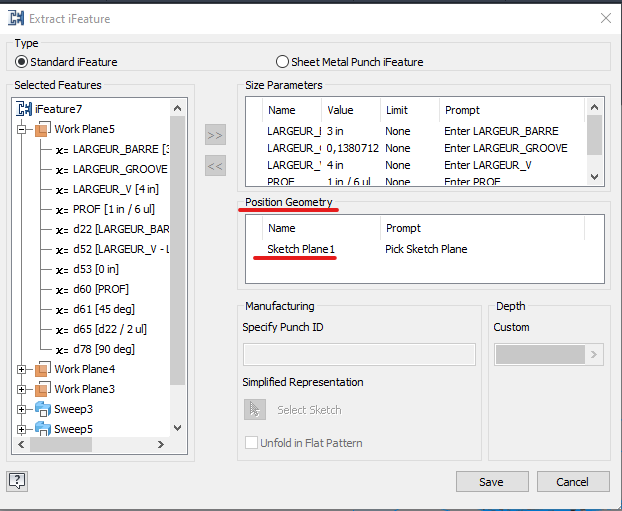Open the help question mark icon
Screen dimensions: 622x511
(x=17, y=481)
